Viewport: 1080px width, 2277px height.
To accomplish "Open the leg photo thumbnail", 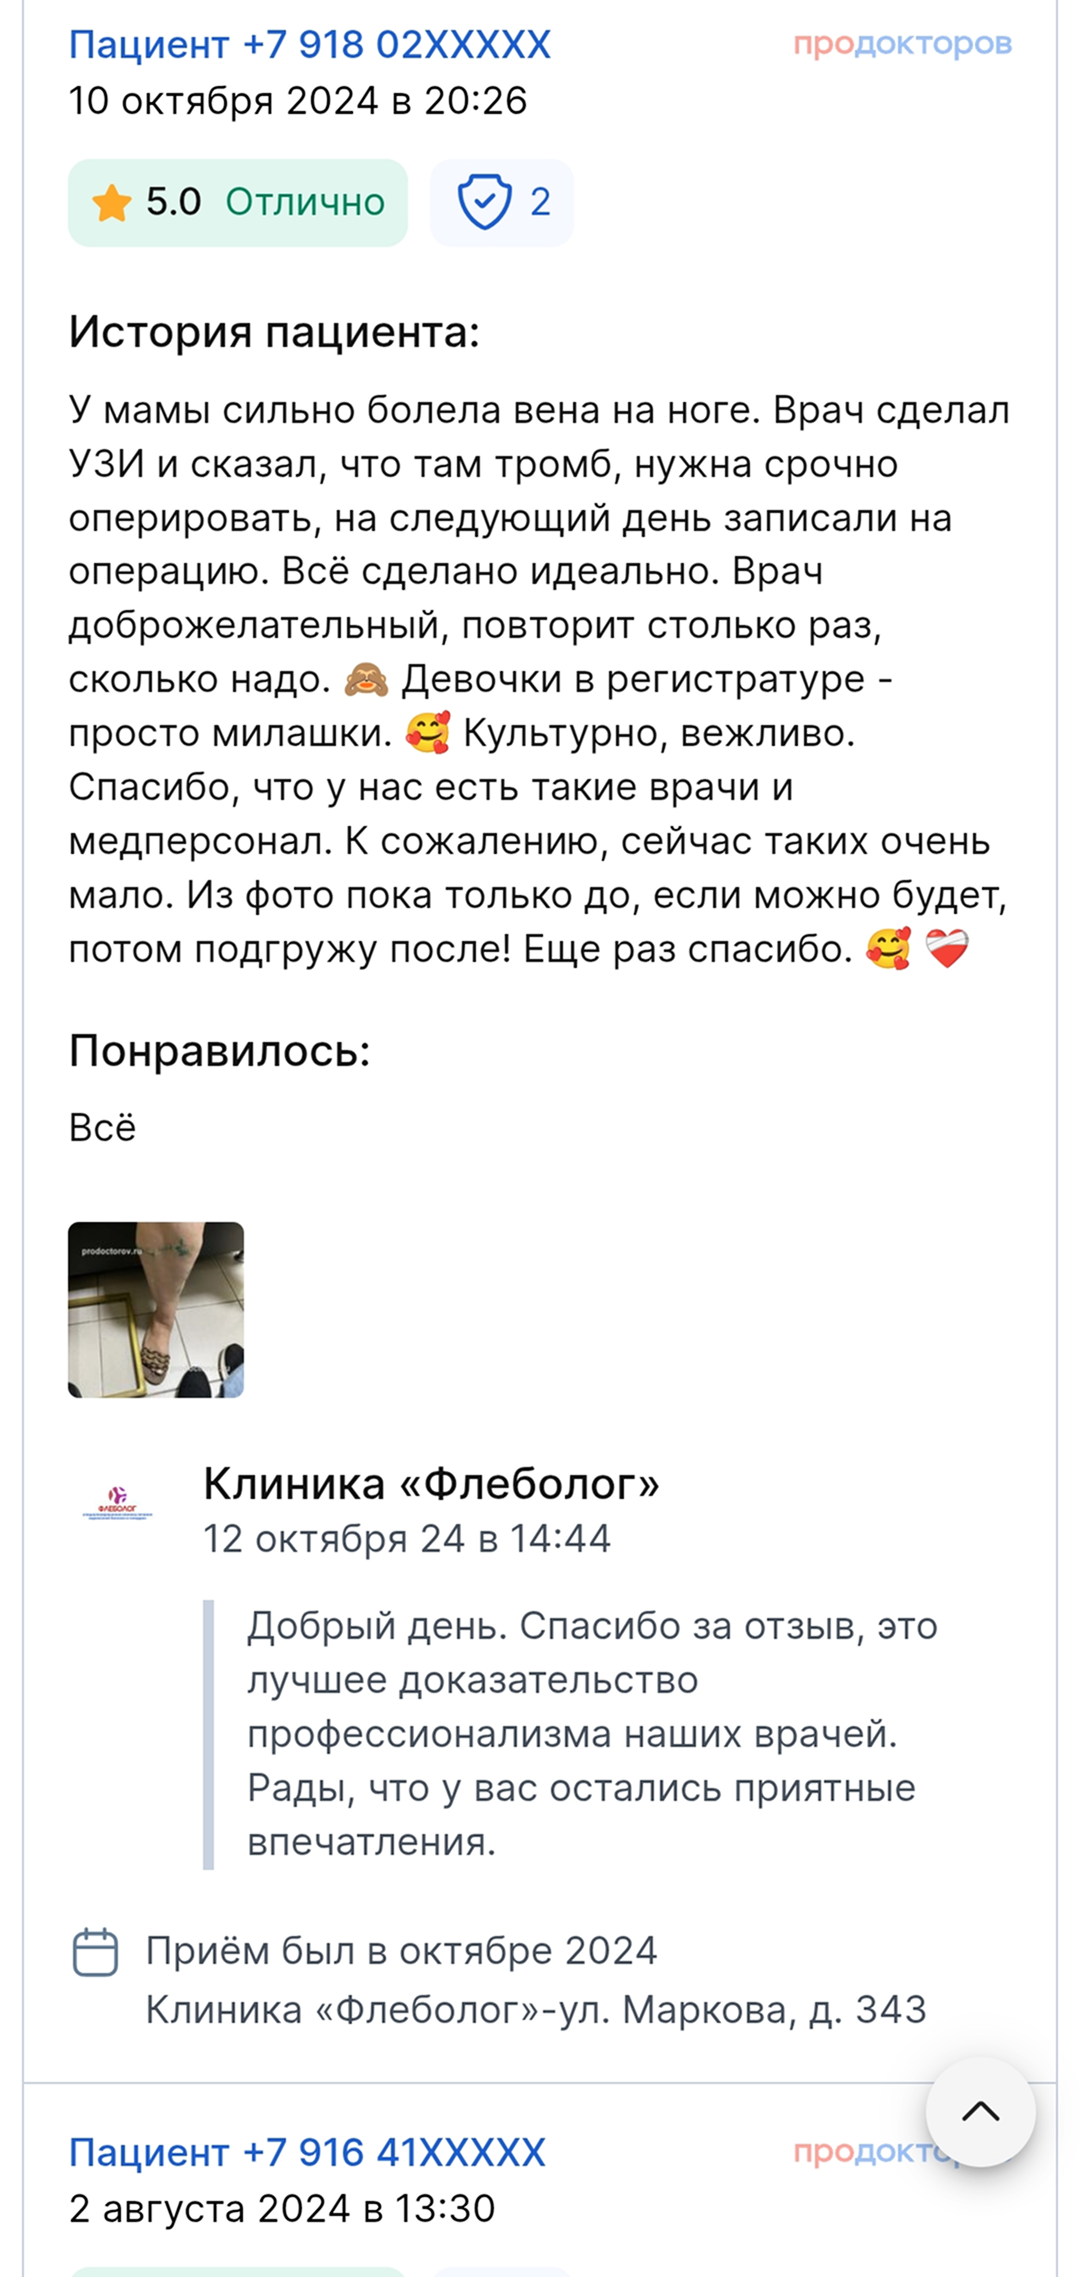I will (x=156, y=1309).
